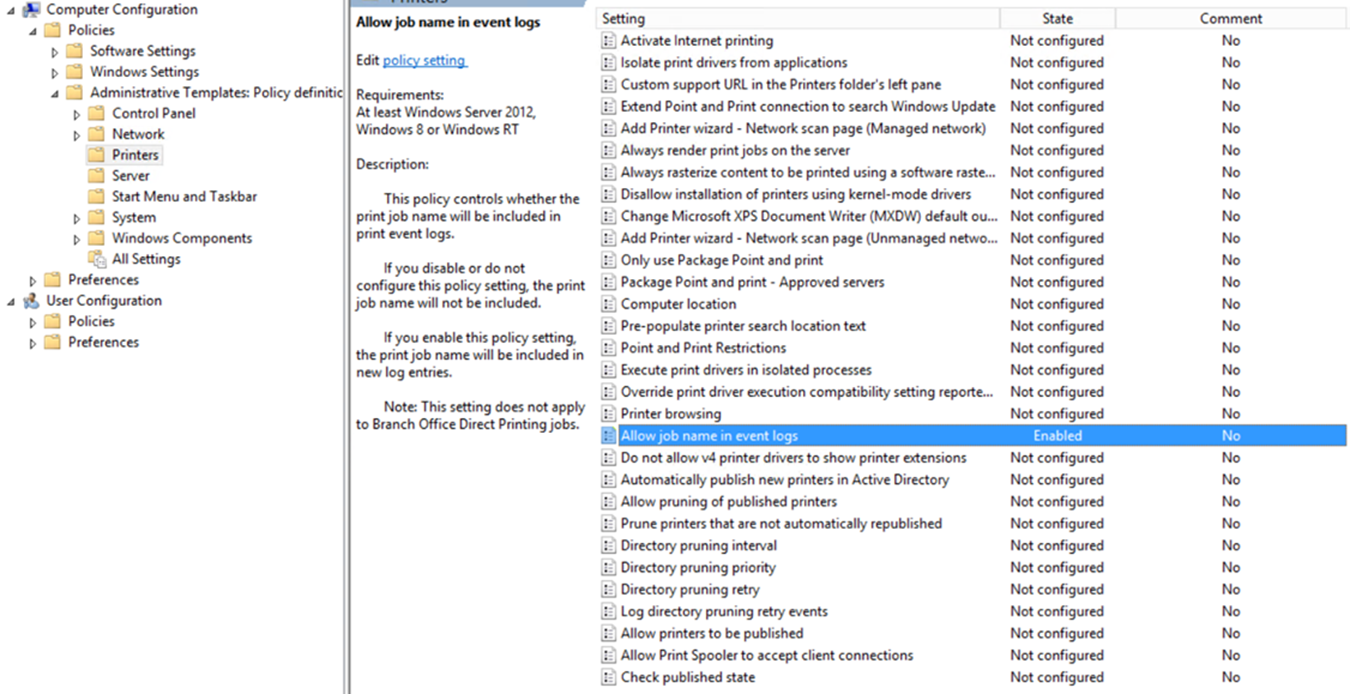
Task: Click the policy icon beside Printer browsing
Action: pyautogui.click(x=608, y=414)
